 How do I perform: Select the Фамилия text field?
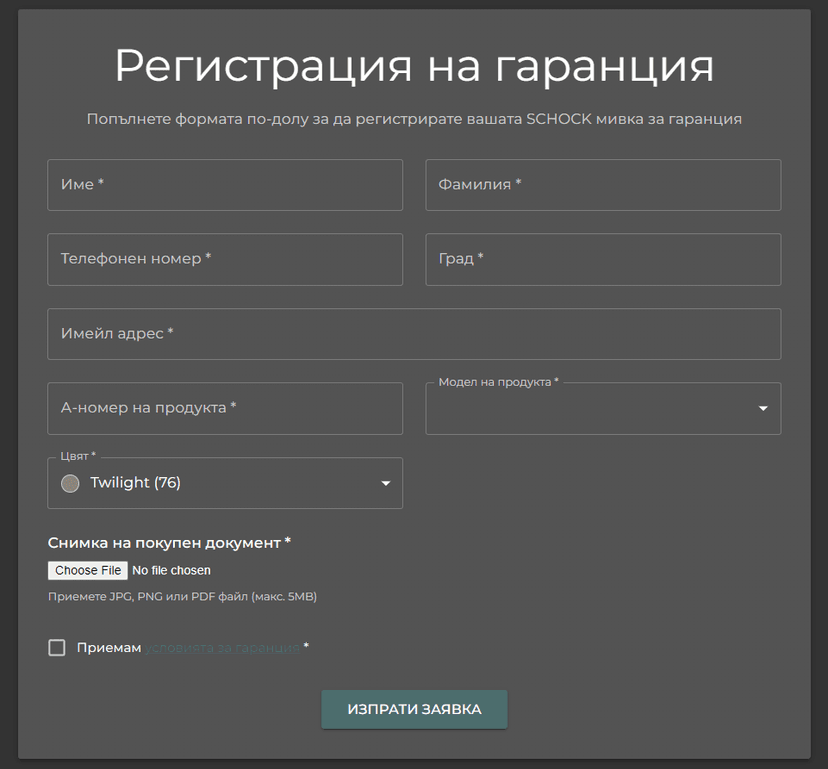[x=603, y=185]
